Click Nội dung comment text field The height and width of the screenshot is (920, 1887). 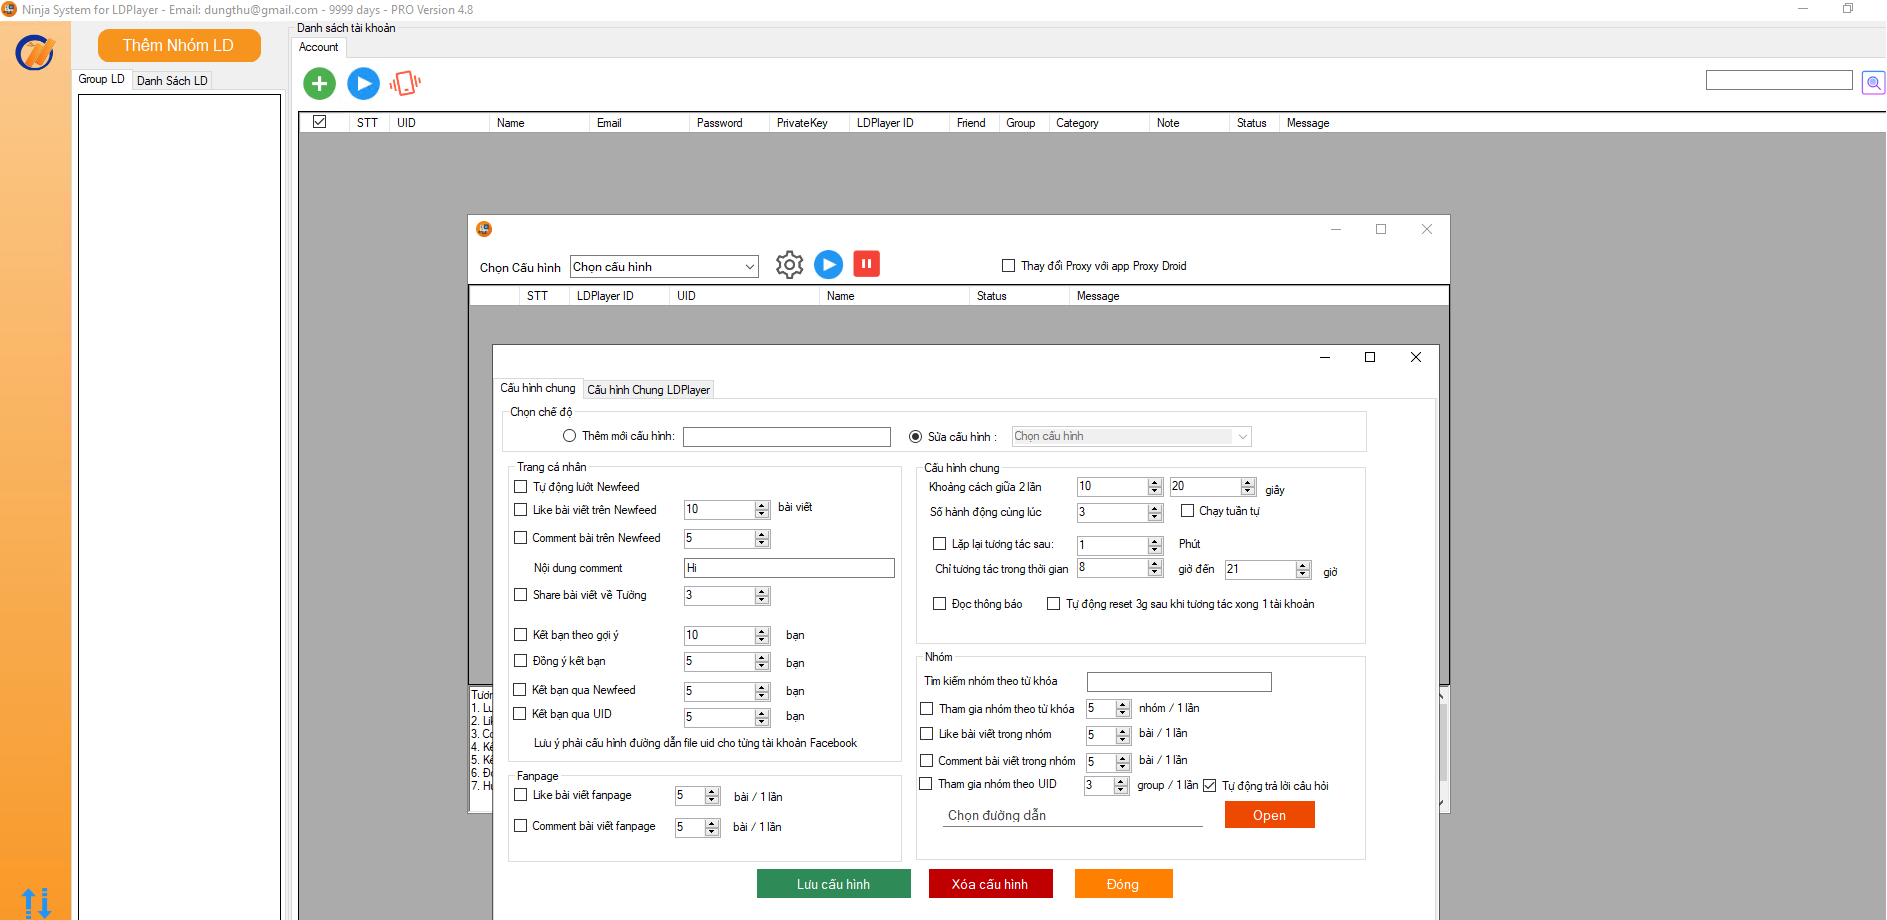pyautogui.click(x=789, y=568)
